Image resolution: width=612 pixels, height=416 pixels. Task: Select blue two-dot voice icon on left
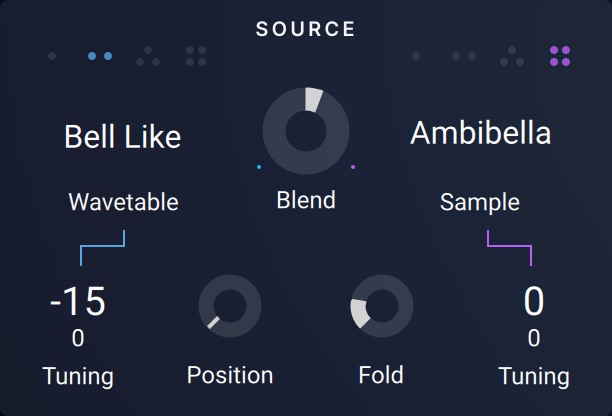pyautogui.click(x=100, y=56)
